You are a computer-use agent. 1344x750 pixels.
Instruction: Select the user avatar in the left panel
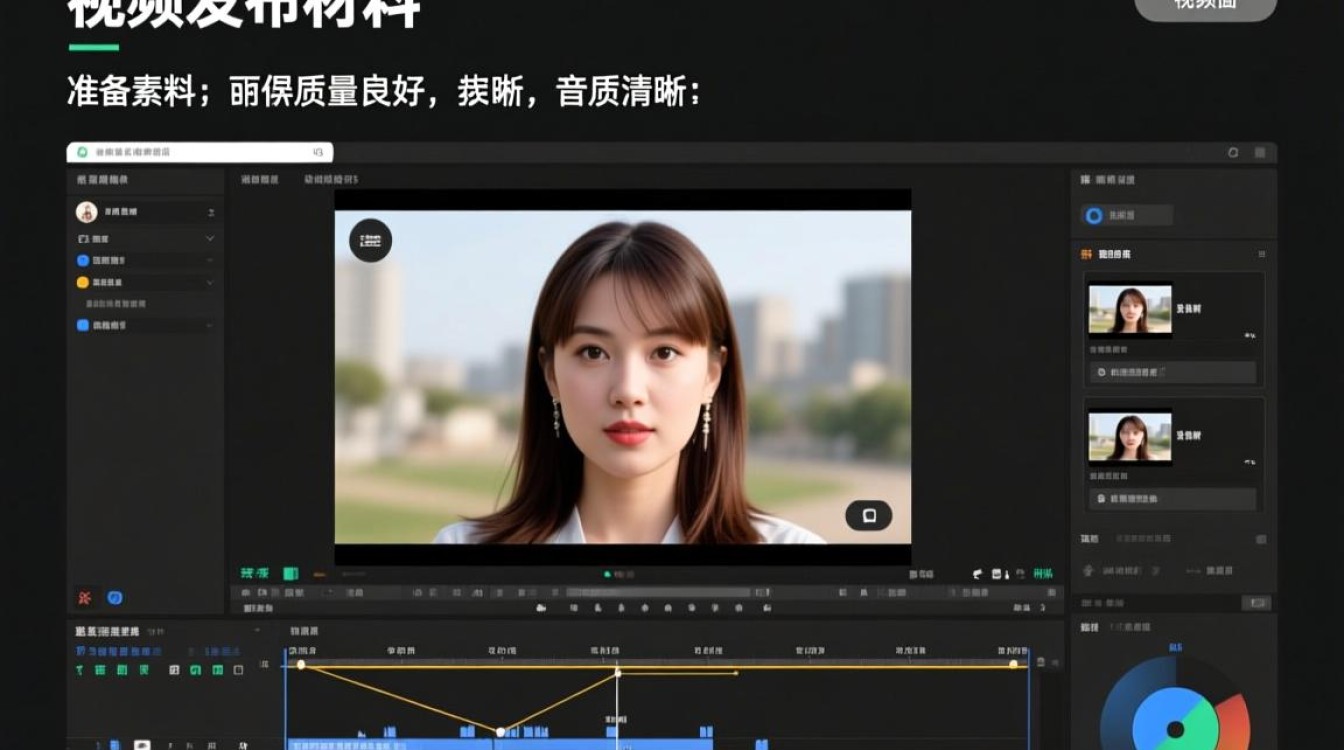tap(87, 212)
